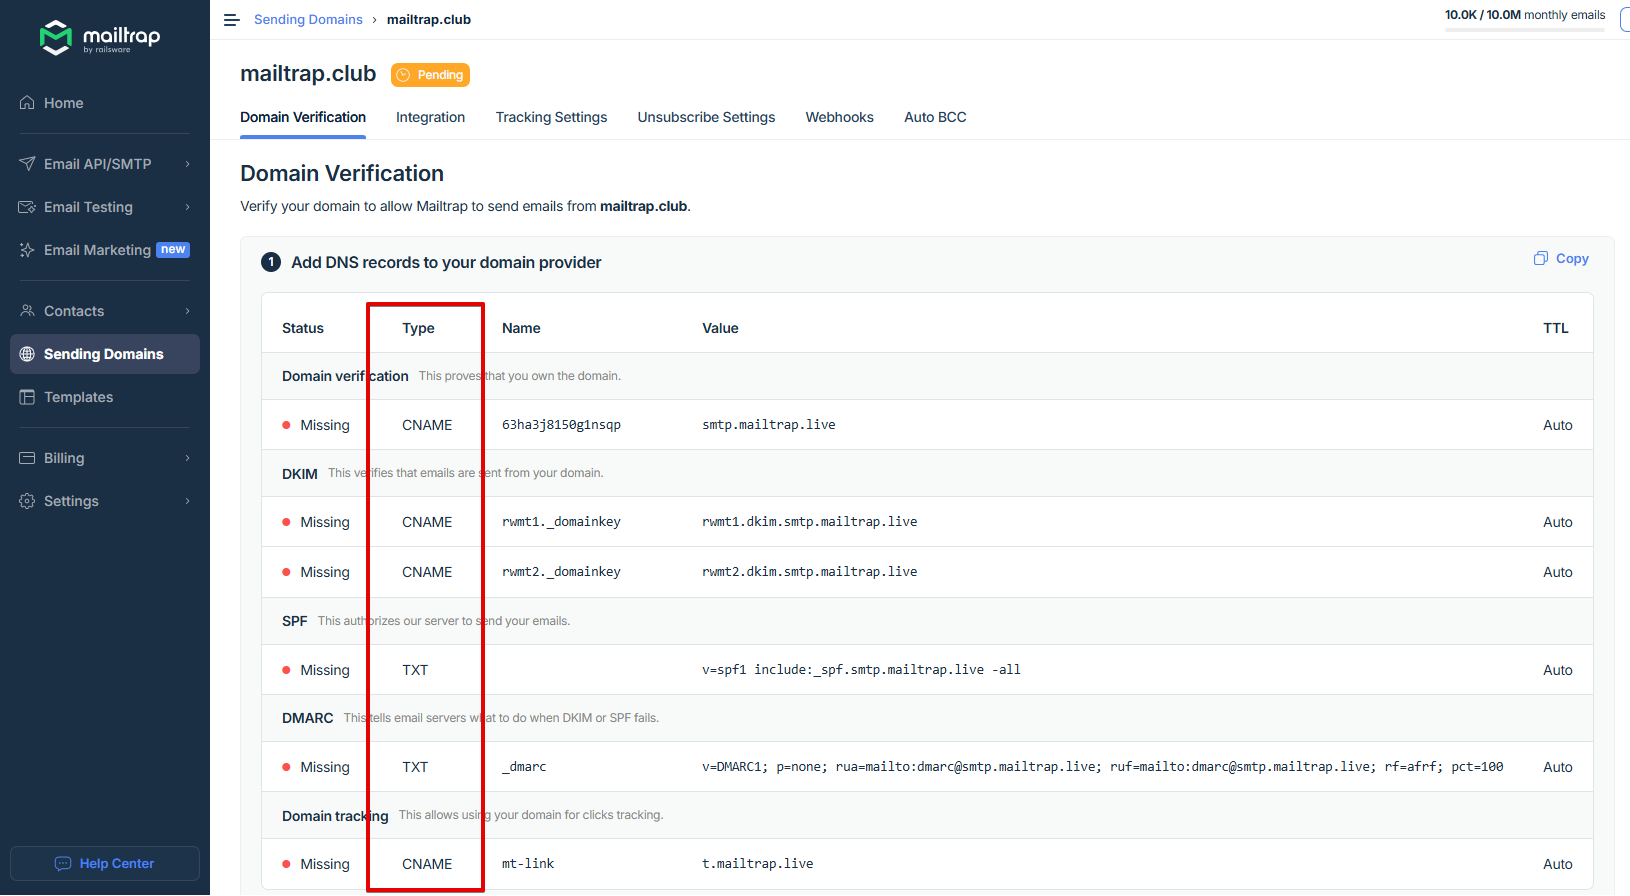Click the 'new' badge on Email Marketing
Screen dimensions: 1630x896
[x=173, y=250]
